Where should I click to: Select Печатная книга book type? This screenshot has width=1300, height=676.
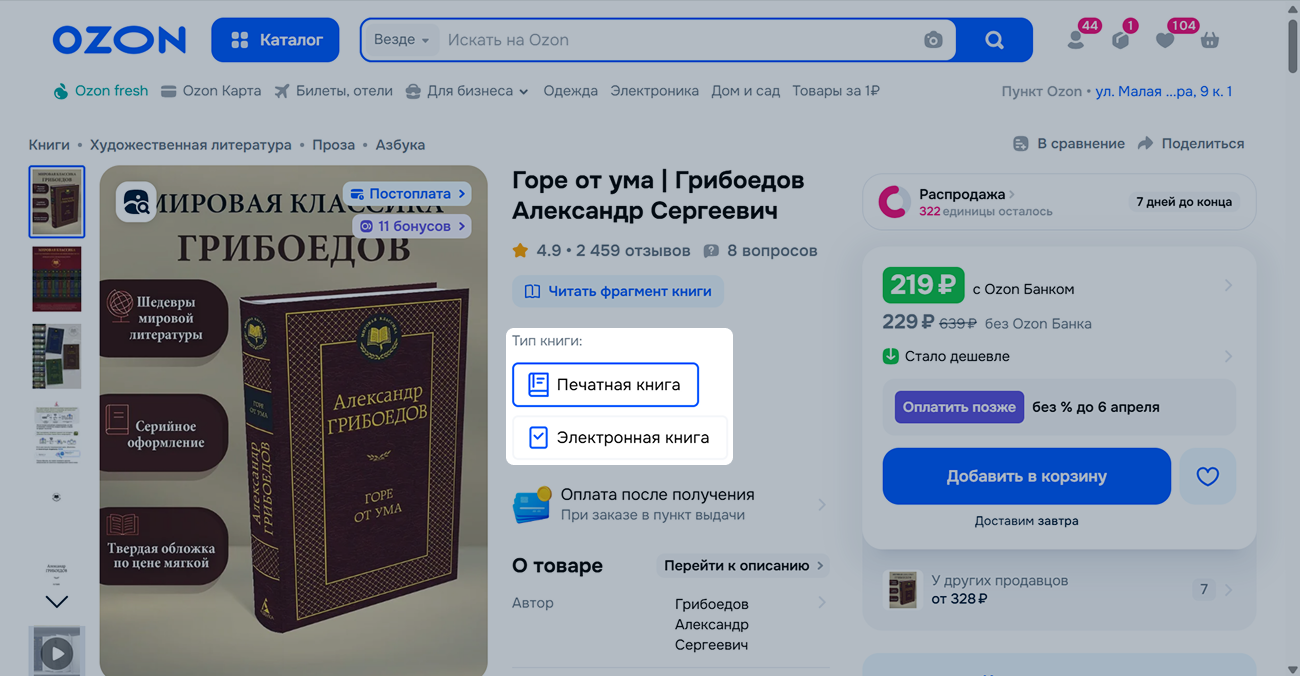pyautogui.click(x=605, y=385)
